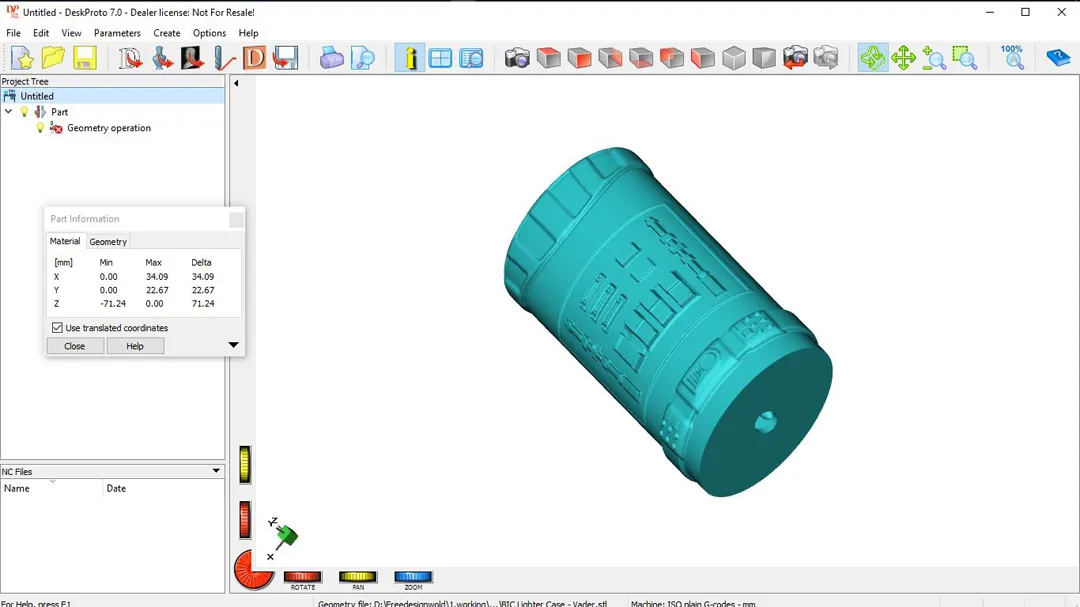The image size is (1080, 607).
Task: Click the default view camera icon
Action: coord(517,58)
